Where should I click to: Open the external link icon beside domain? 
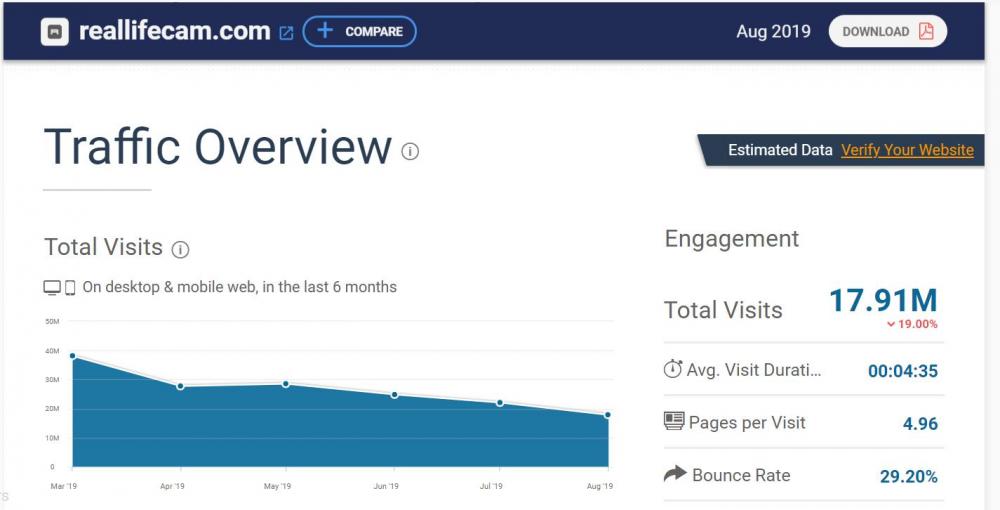286,33
